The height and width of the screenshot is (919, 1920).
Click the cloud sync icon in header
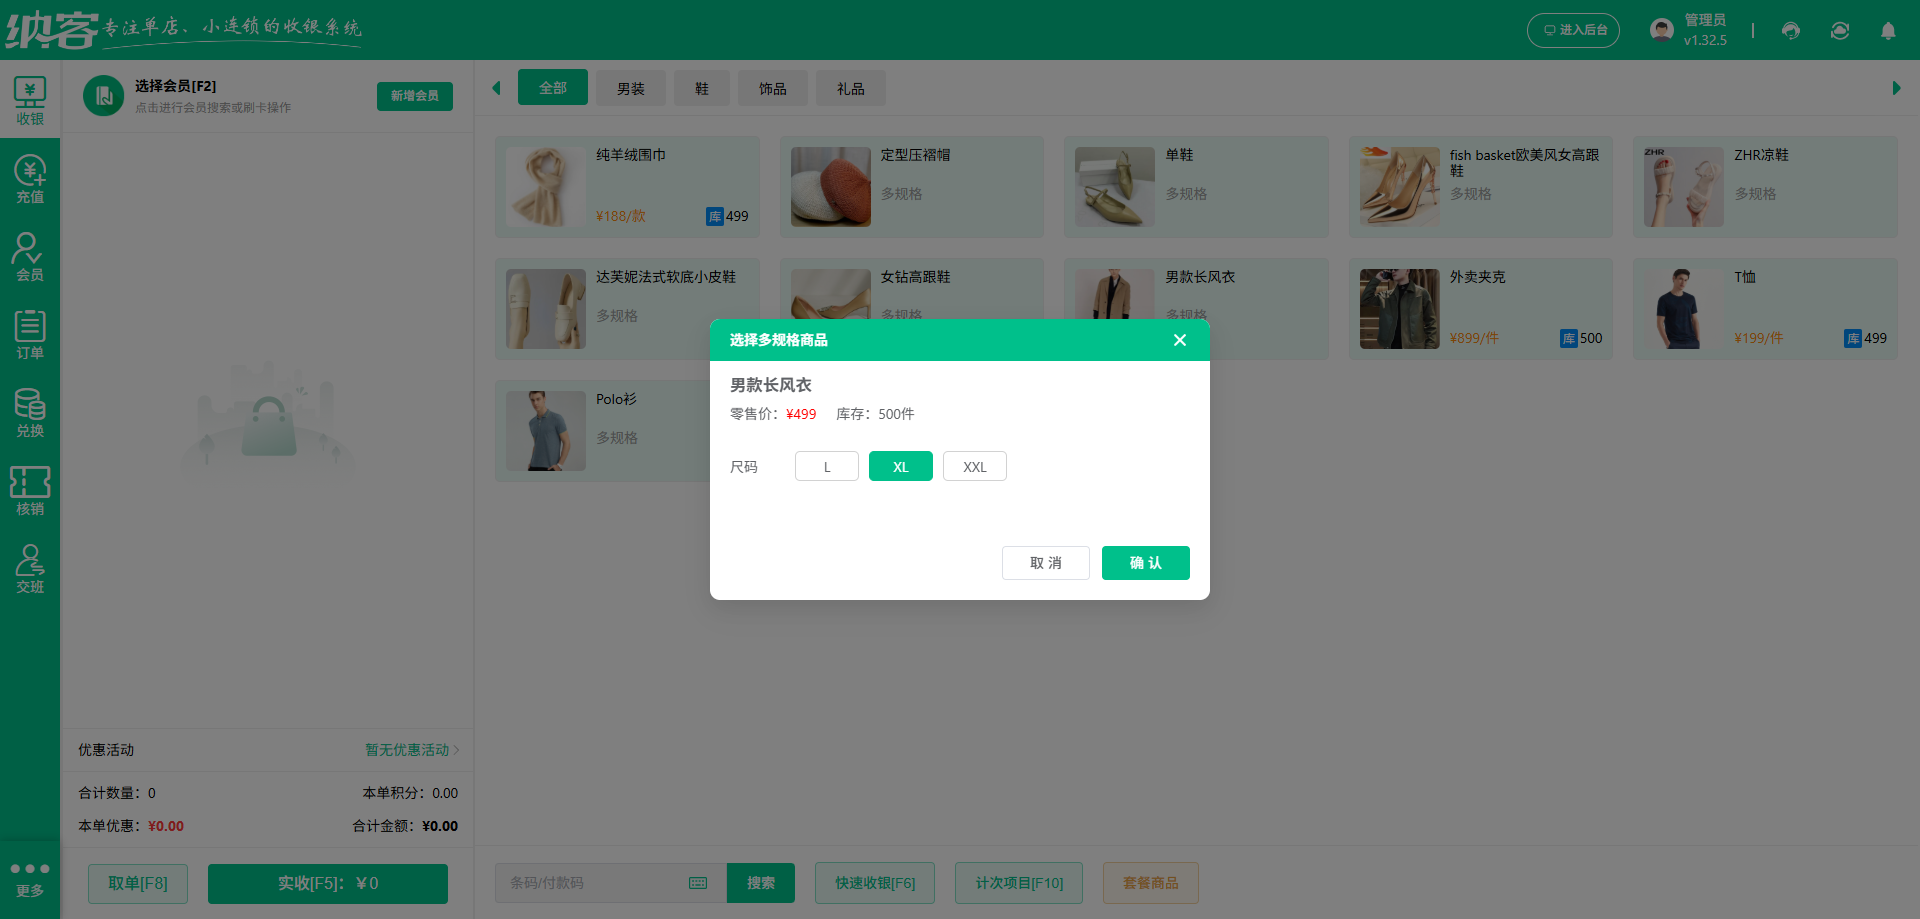(1840, 31)
